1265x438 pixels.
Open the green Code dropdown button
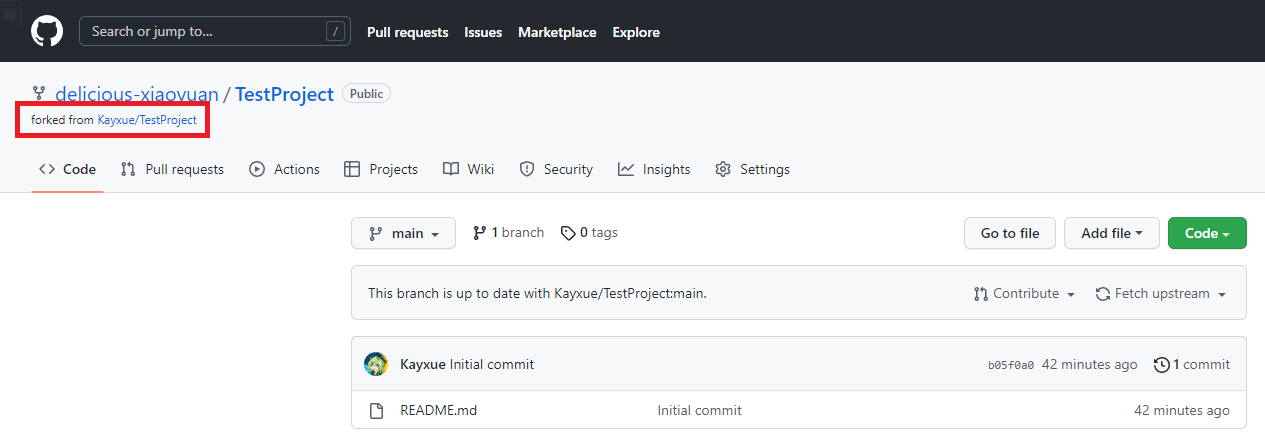[1206, 233]
